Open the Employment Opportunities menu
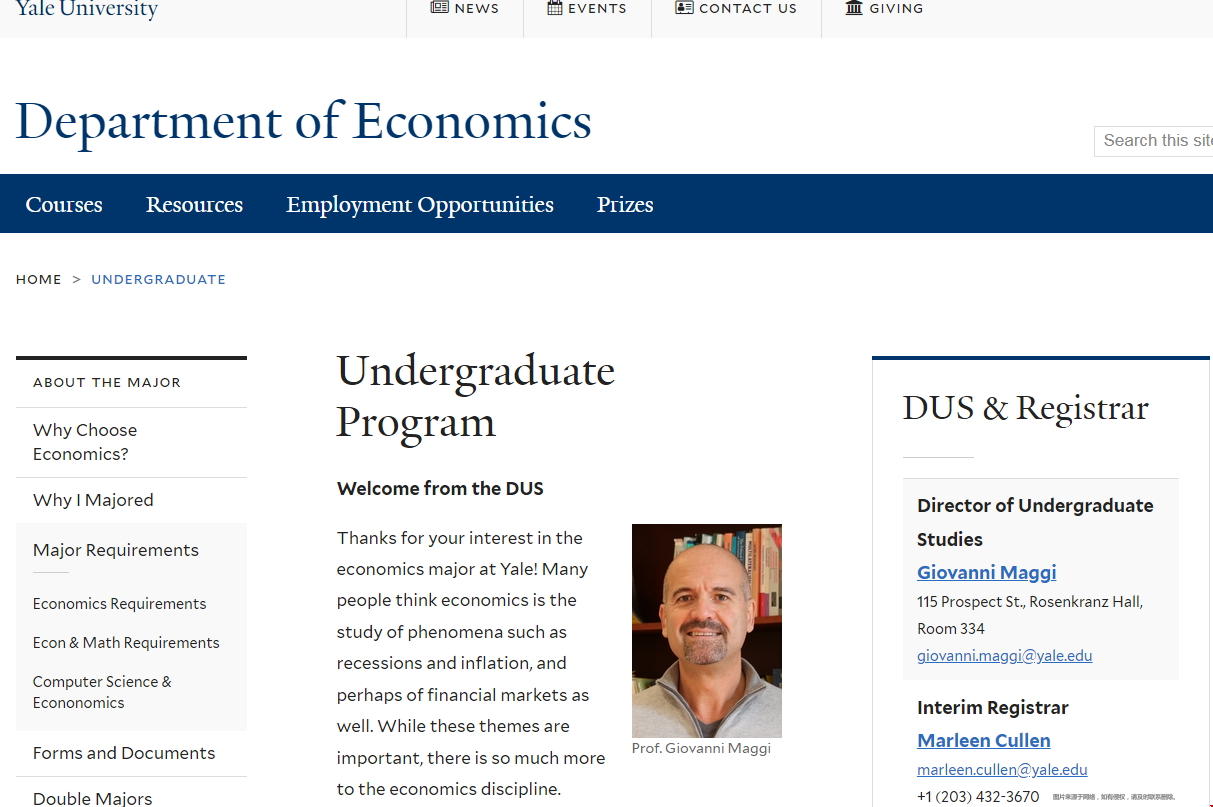This screenshot has height=807, width=1213. point(420,204)
